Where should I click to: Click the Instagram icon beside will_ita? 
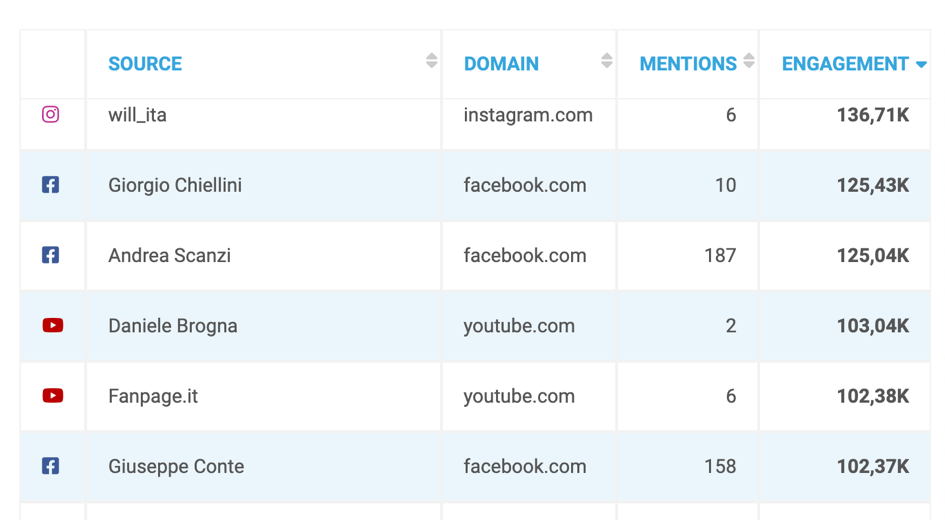tap(50, 115)
